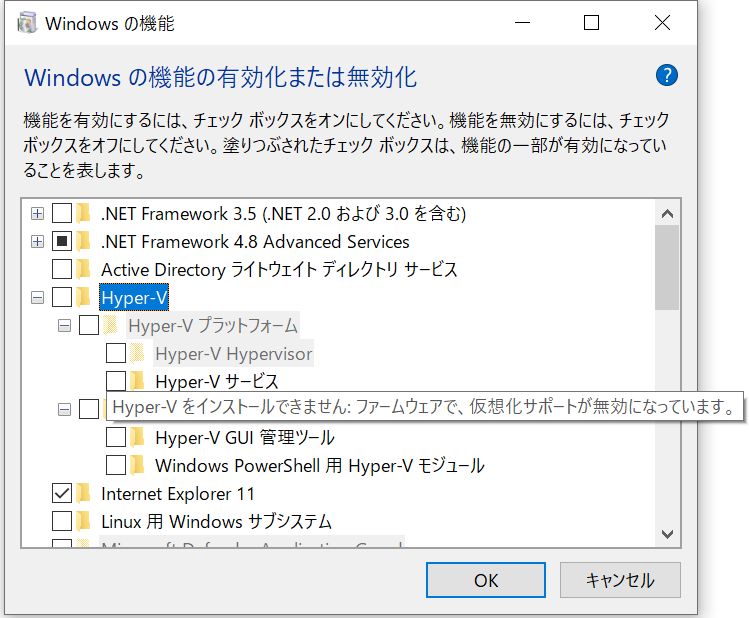
Task: Collapse the Hyper-V tree node
Action: coord(37,298)
